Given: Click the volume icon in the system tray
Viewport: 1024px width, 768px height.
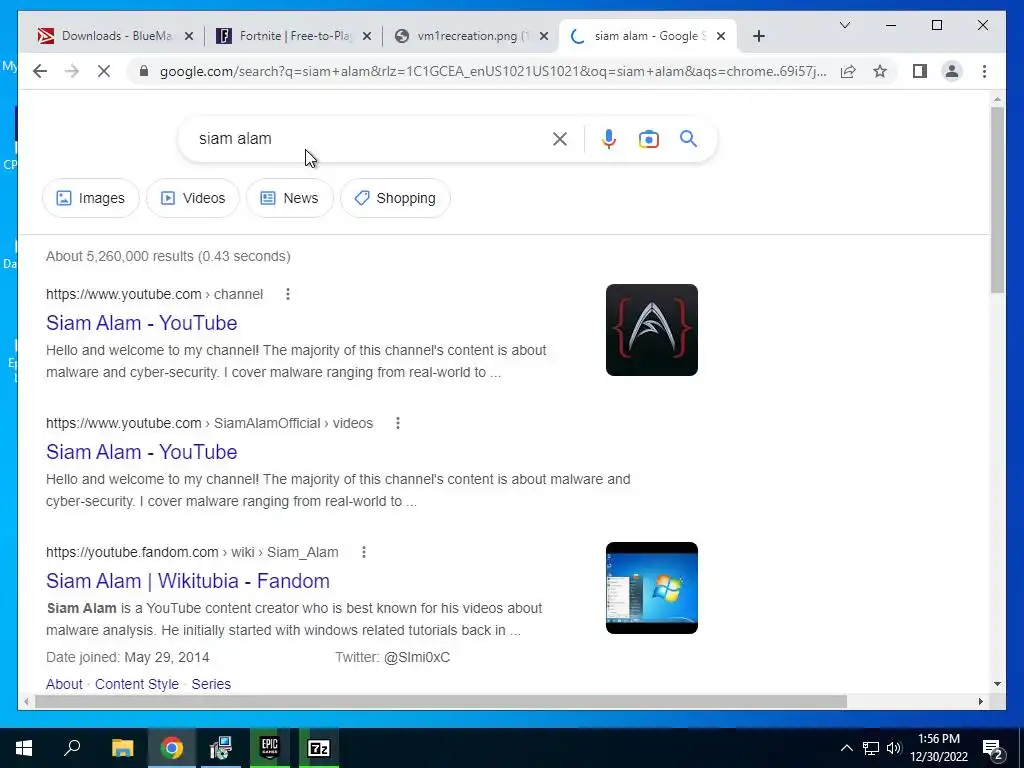Looking at the screenshot, I should (x=894, y=748).
